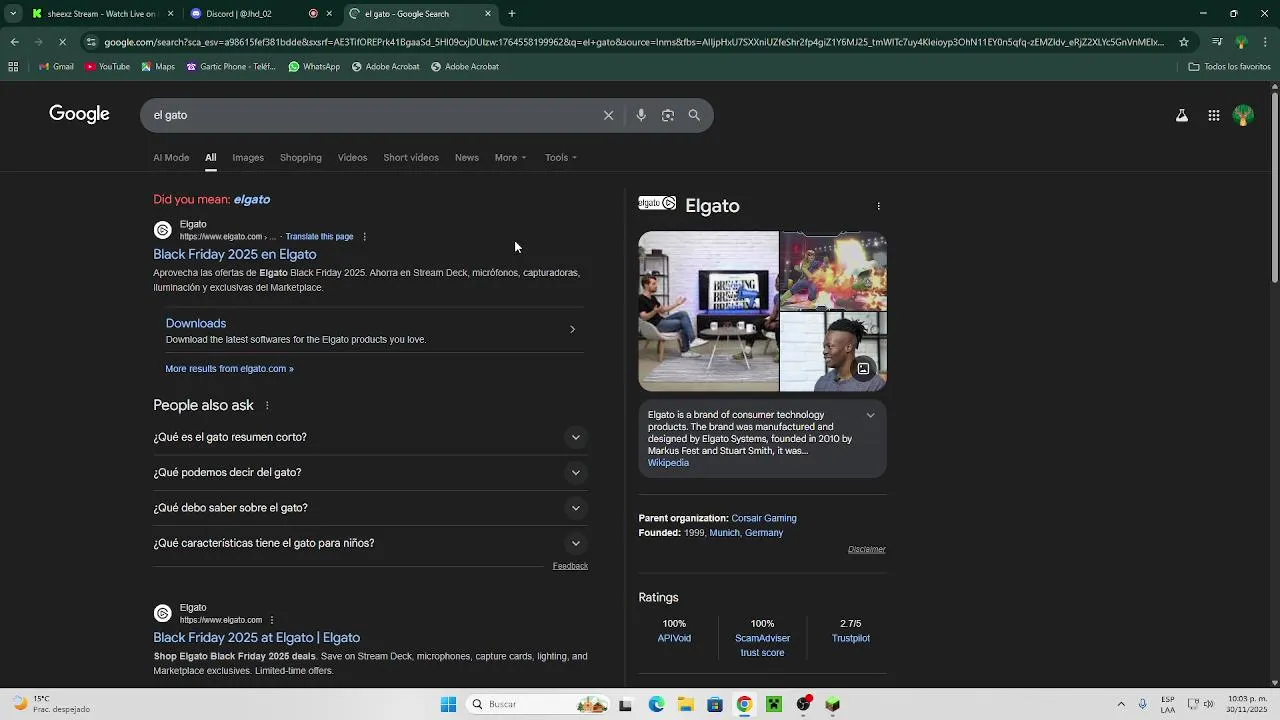
Task: Open the Tools dropdown
Action: [560, 158]
